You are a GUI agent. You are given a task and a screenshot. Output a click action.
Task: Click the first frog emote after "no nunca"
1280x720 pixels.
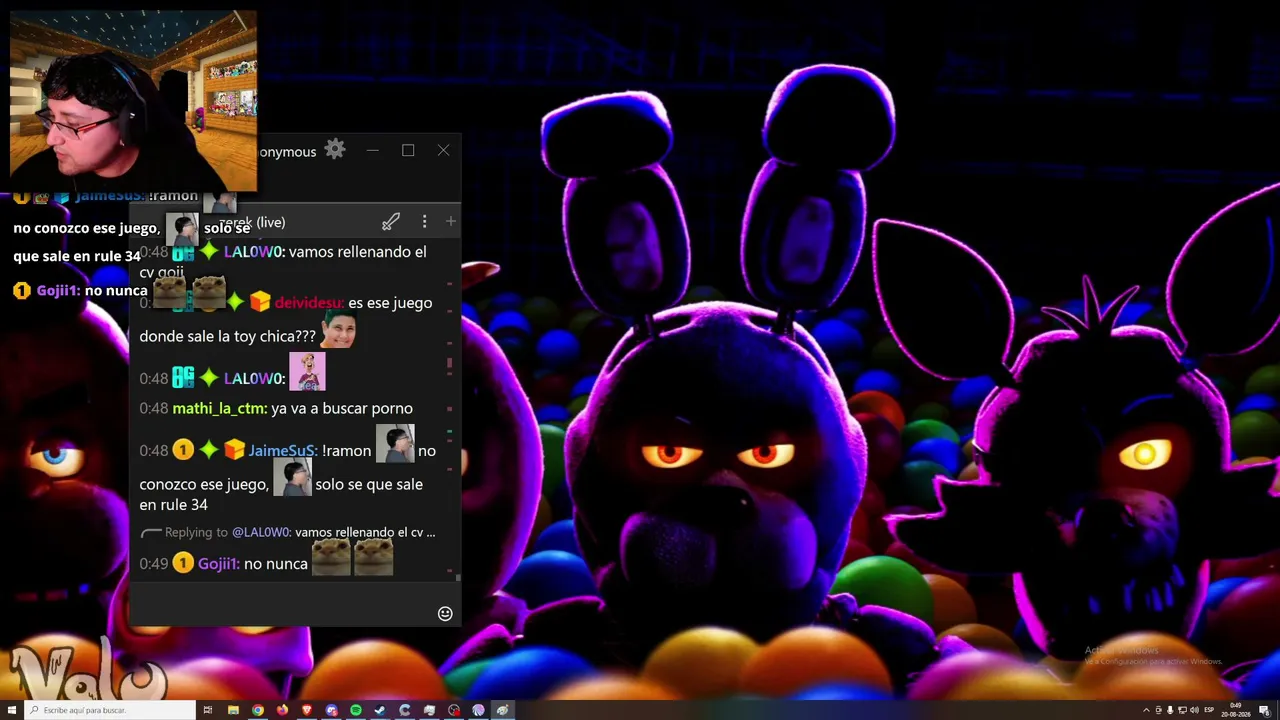pos(331,558)
